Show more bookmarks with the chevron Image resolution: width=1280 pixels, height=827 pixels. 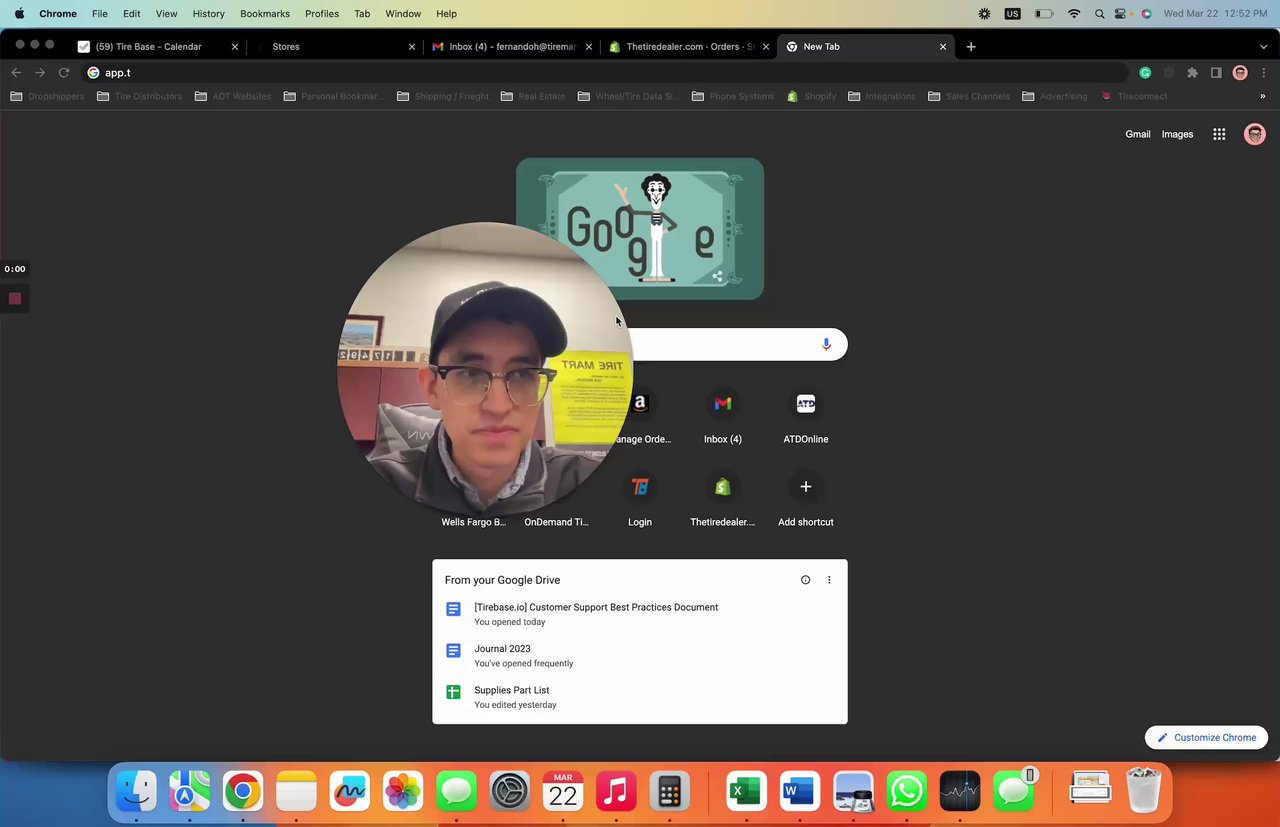point(1262,96)
